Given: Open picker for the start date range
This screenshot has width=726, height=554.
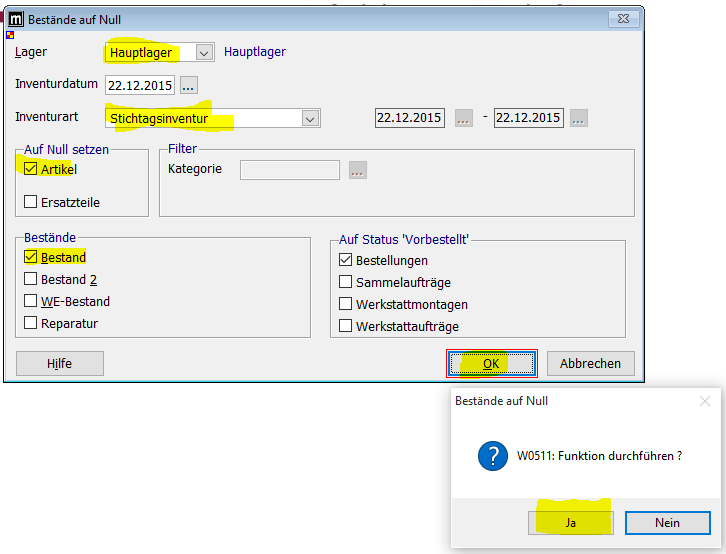Looking at the screenshot, I should (x=463, y=118).
